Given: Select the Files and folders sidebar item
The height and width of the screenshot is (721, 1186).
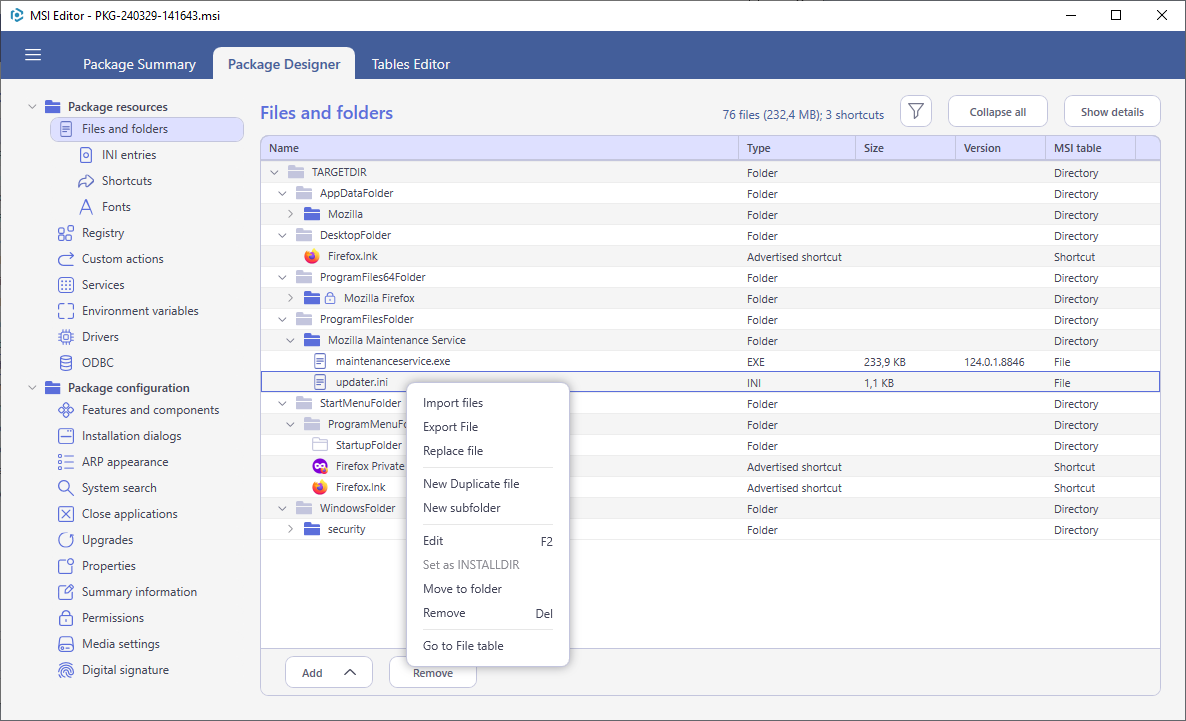Looking at the screenshot, I should tap(147, 129).
